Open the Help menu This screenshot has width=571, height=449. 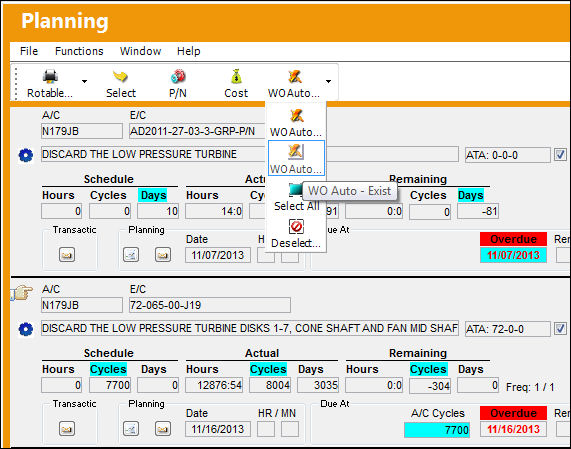tap(188, 51)
